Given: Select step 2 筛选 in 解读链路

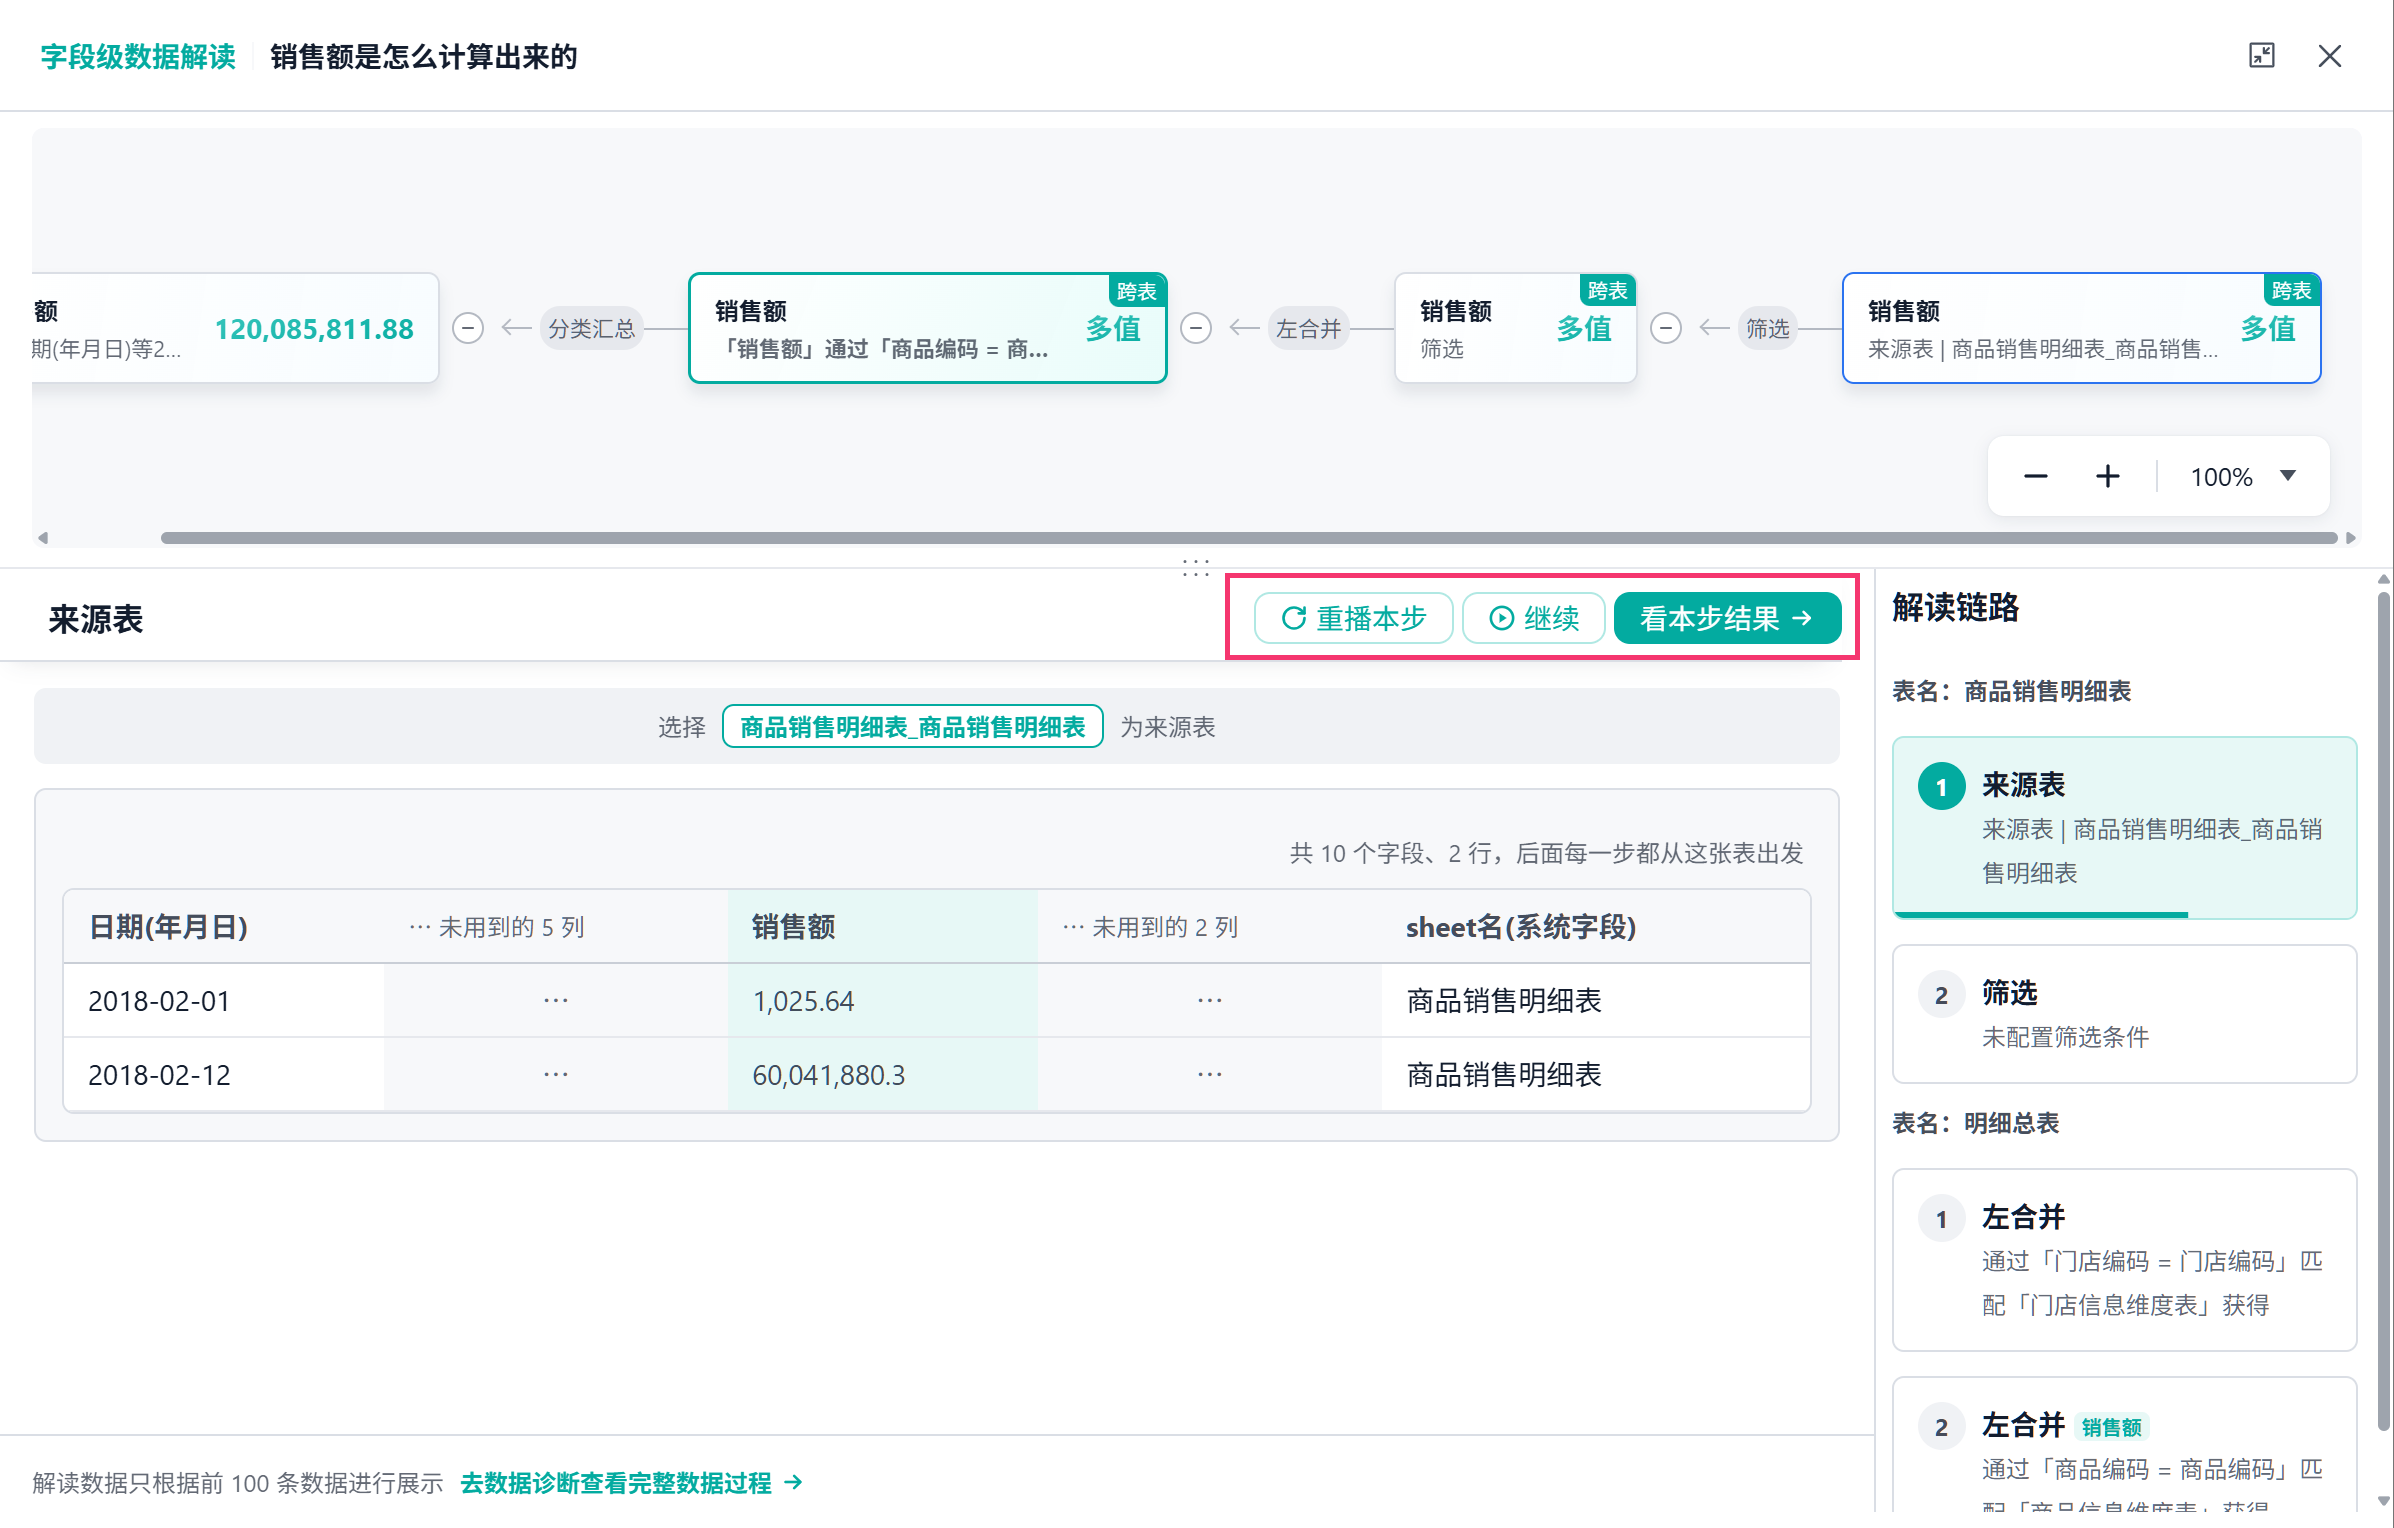Looking at the screenshot, I should (x=2124, y=1013).
